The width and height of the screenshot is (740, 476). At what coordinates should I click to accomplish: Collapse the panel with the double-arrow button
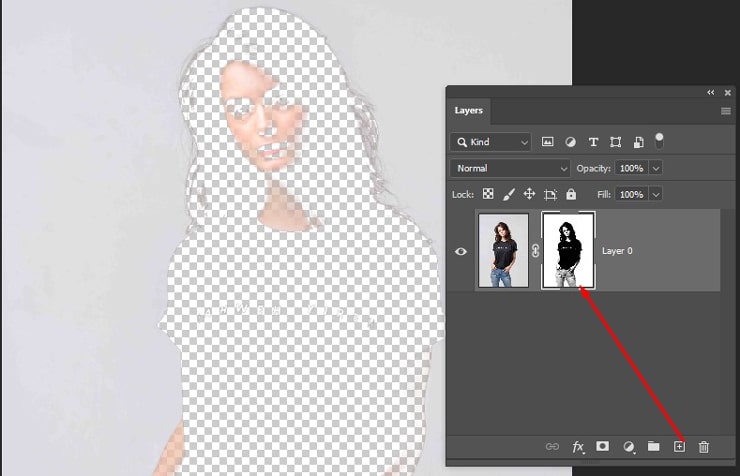[x=711, y=91]
